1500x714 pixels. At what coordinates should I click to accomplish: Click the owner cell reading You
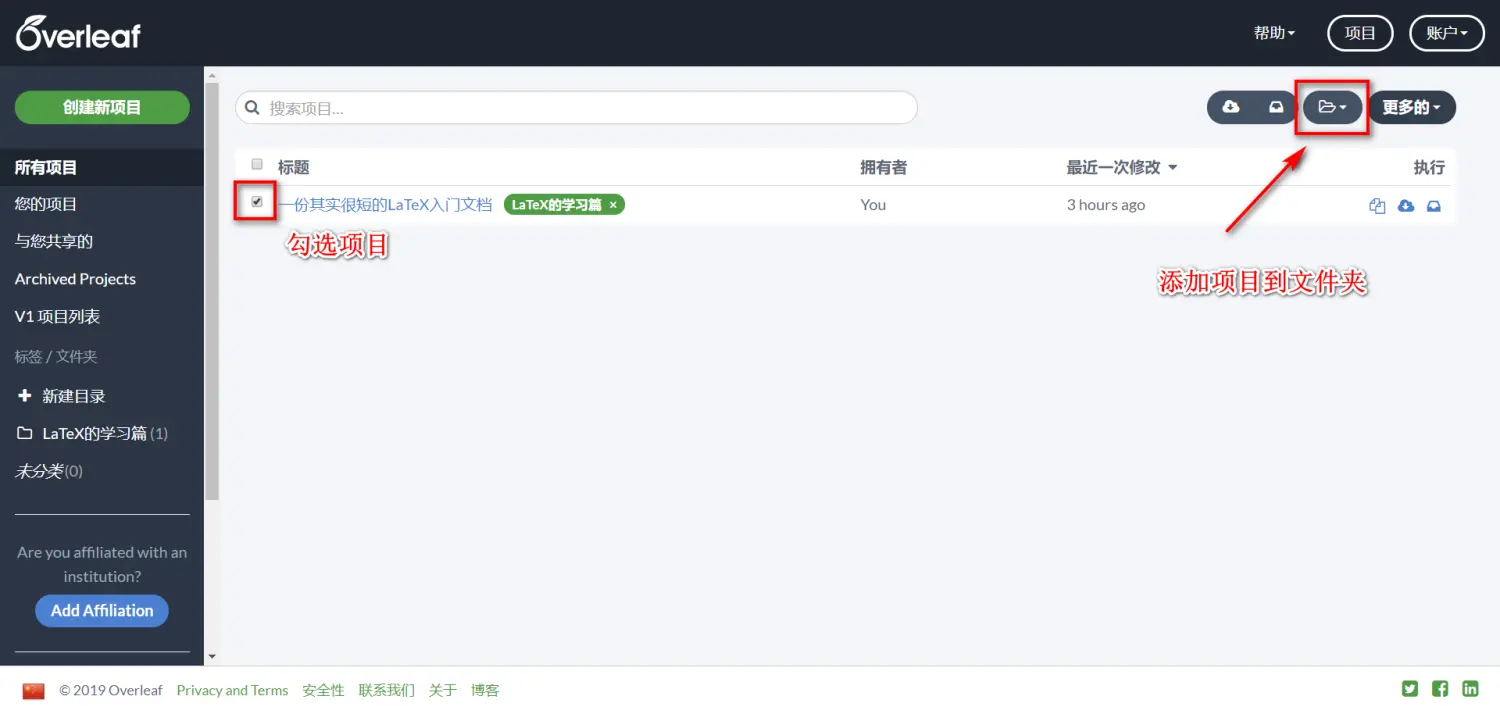coord(873,205)
